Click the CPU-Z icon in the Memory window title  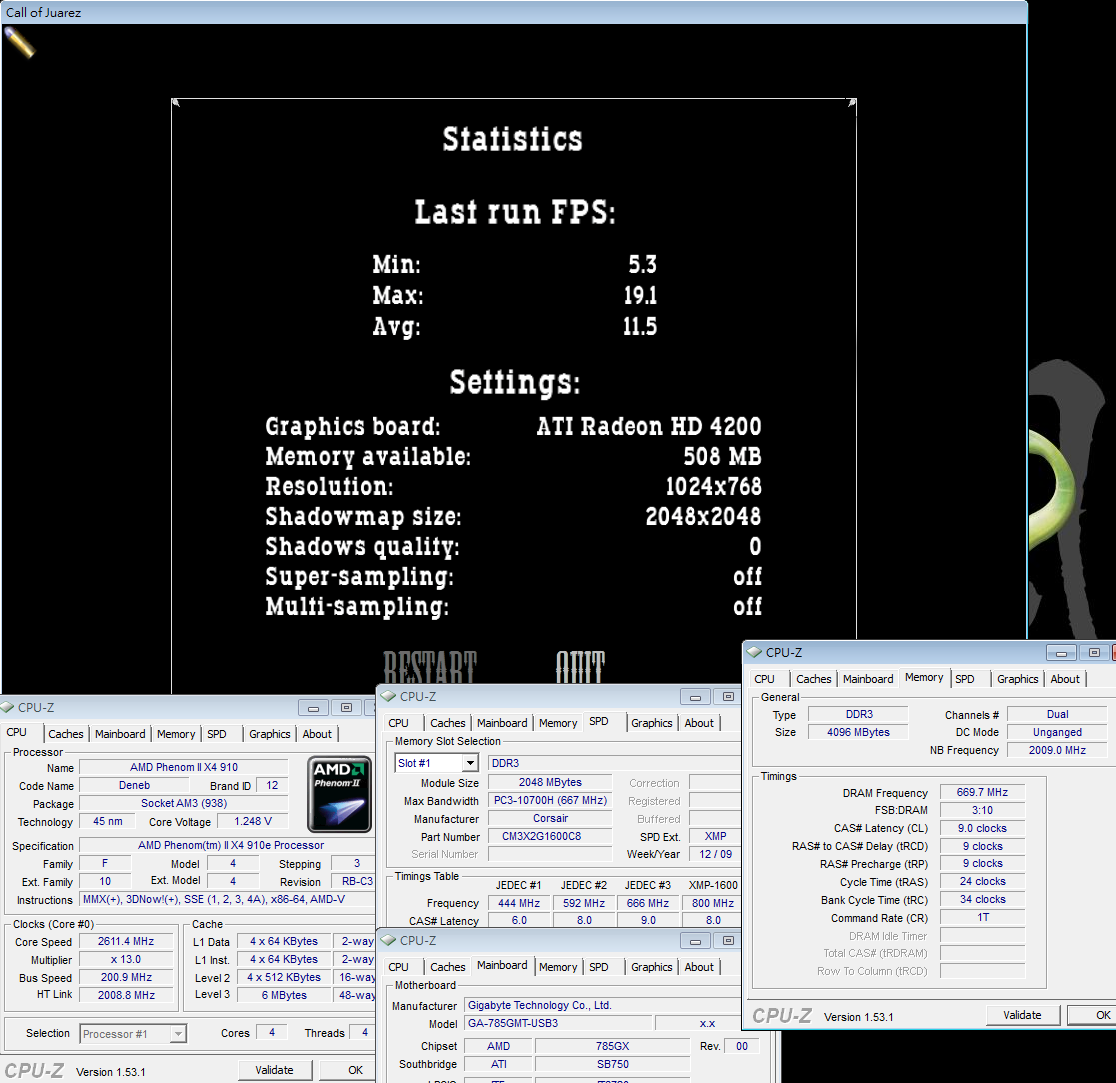pos(754,653)
